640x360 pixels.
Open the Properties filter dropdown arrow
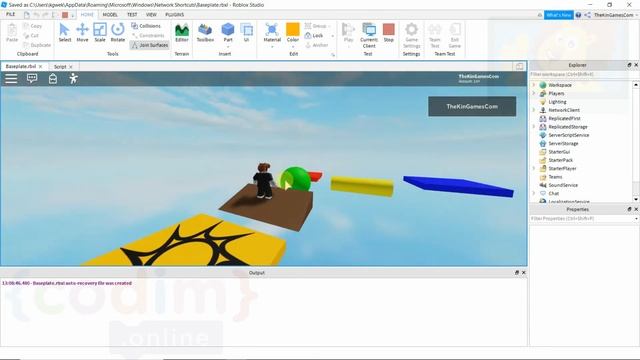click(636, 219)
